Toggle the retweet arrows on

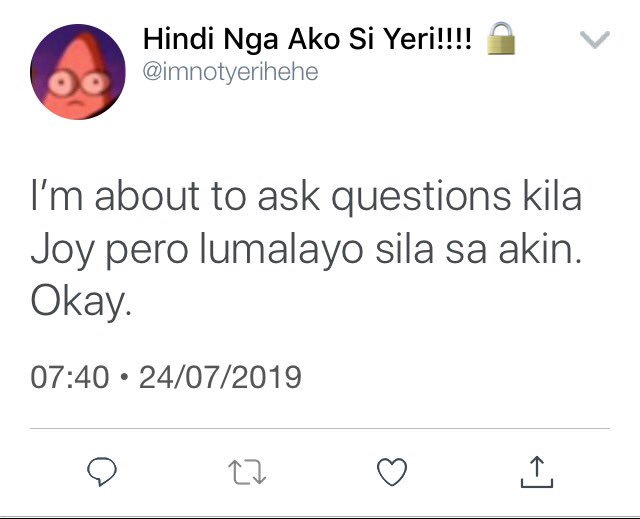[x=247, y=472]
